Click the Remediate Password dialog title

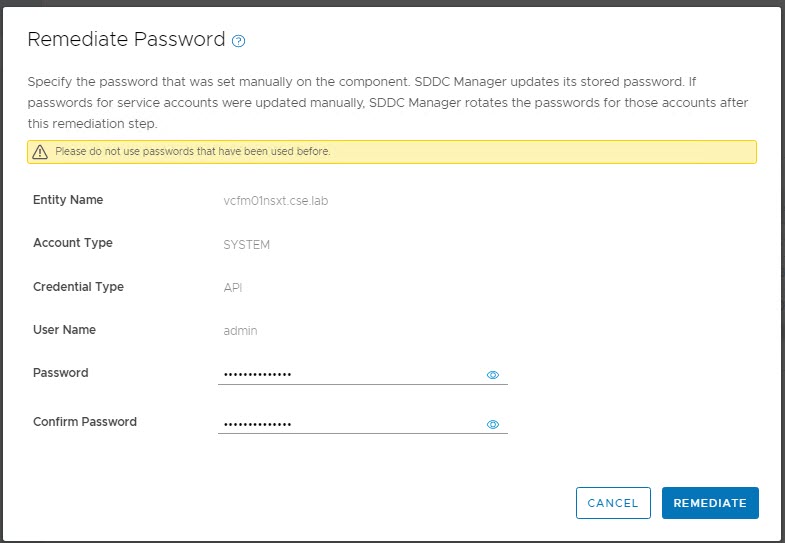point(126,40)
